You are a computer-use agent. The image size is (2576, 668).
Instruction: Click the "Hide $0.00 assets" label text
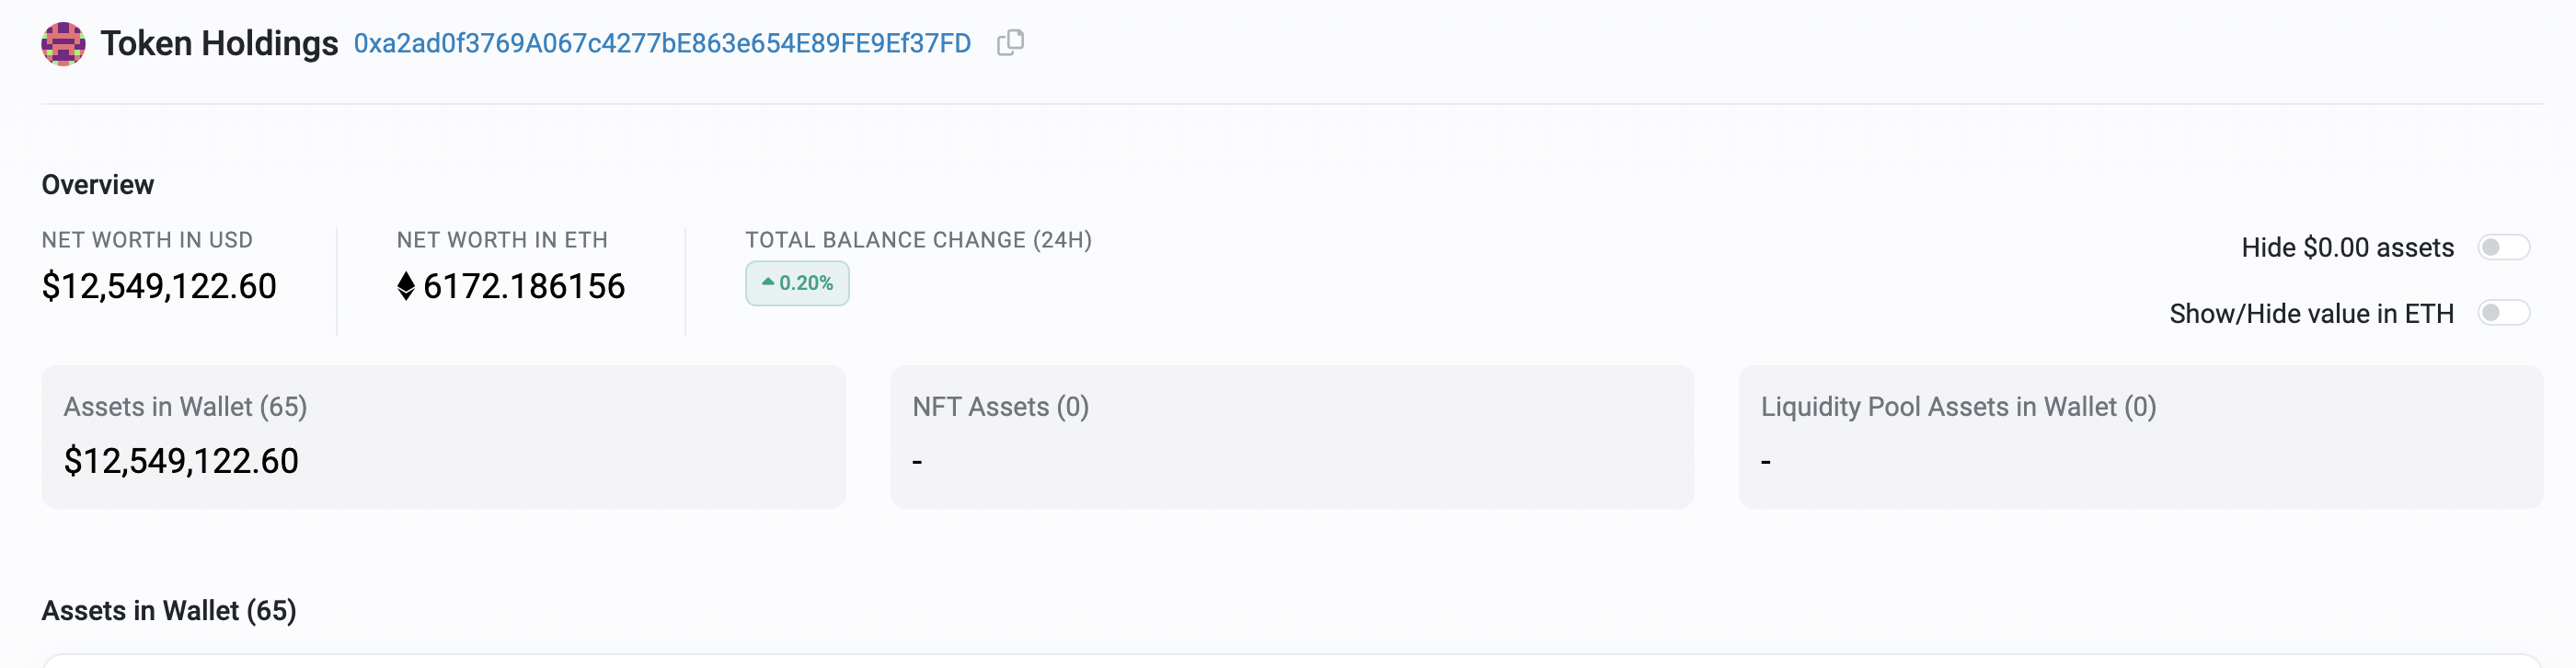[x=2347, y=248]
